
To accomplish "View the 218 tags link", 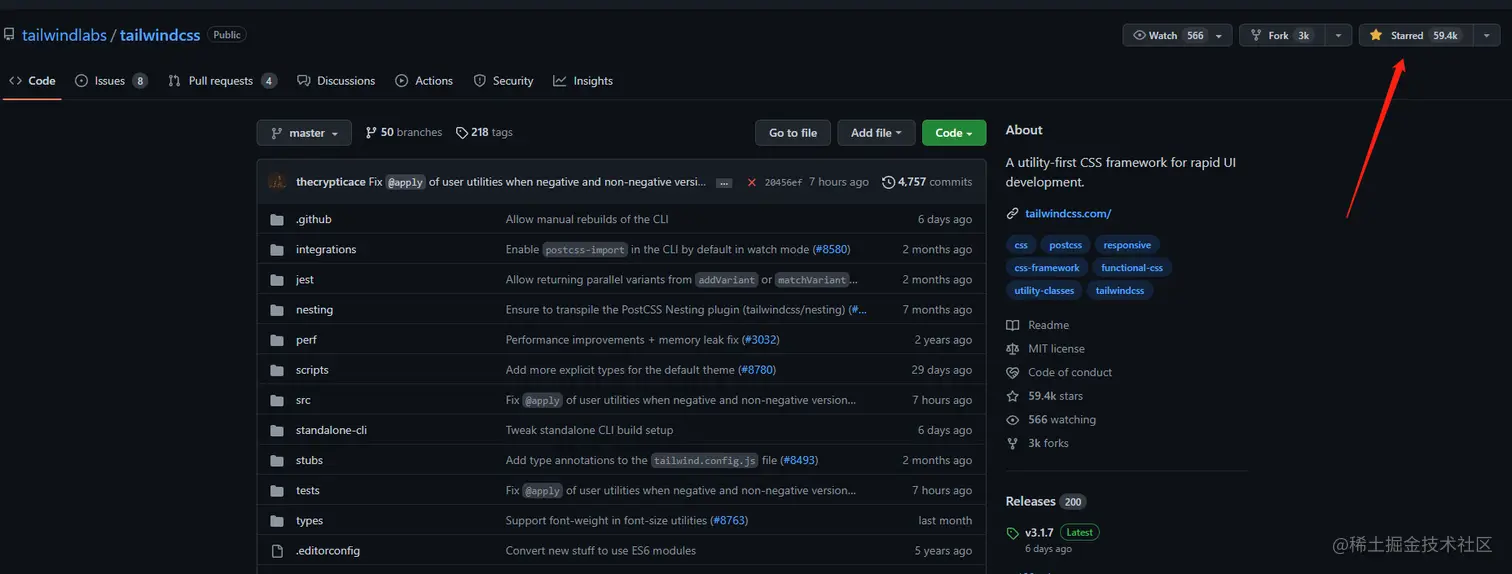I will point(484,132).
